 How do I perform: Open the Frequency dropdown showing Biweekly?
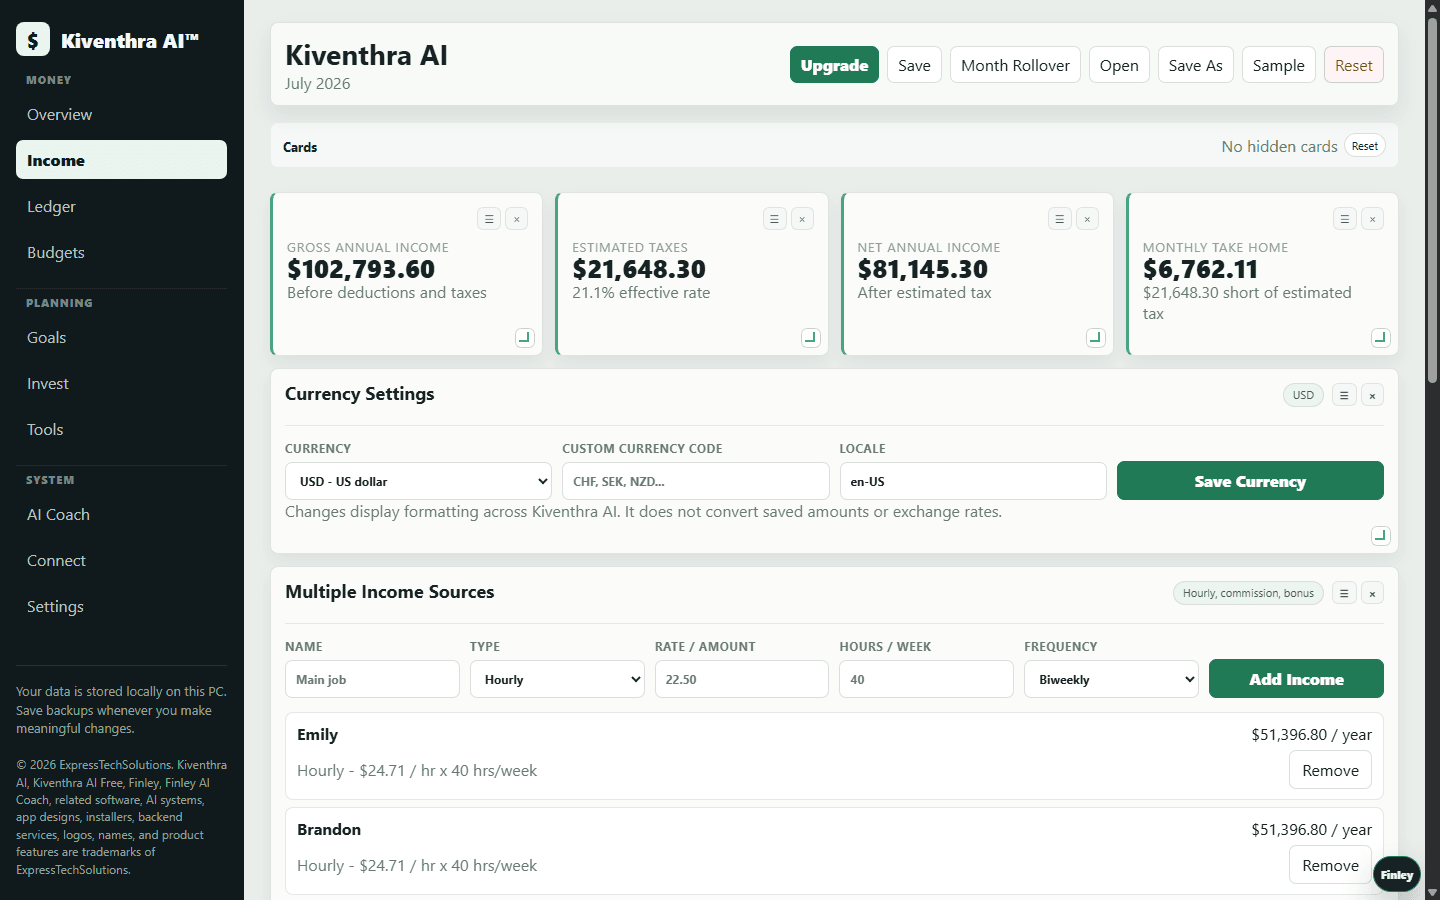(x=1111, y=679)
